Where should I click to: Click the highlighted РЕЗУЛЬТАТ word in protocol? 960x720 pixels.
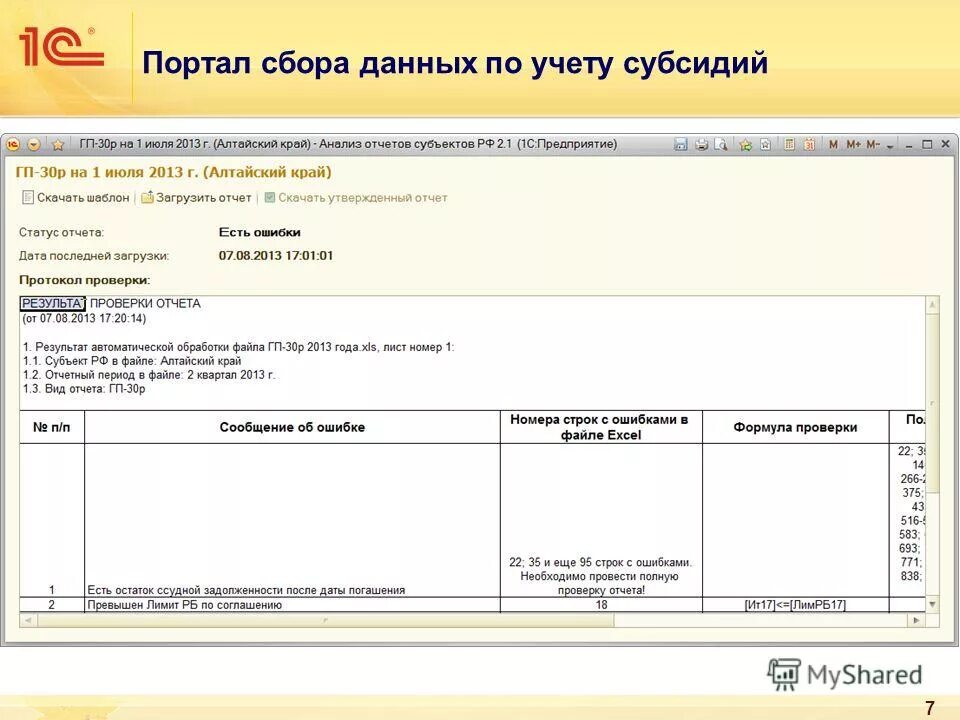click(53, 304)
